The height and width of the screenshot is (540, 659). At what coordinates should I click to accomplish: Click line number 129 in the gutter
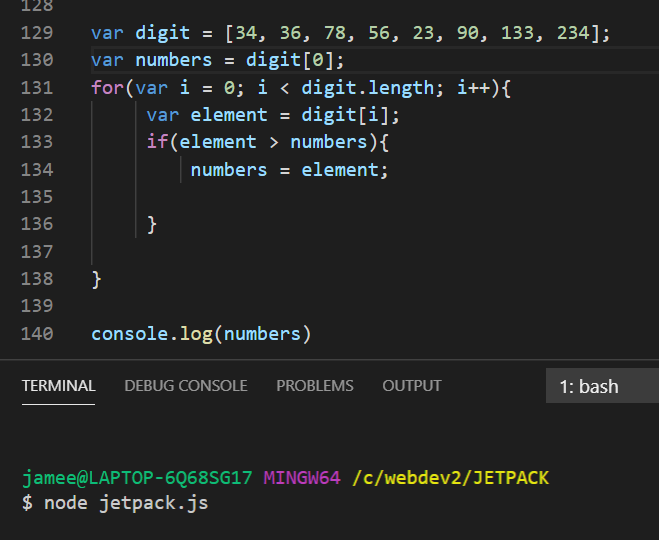tap(37, 33)
